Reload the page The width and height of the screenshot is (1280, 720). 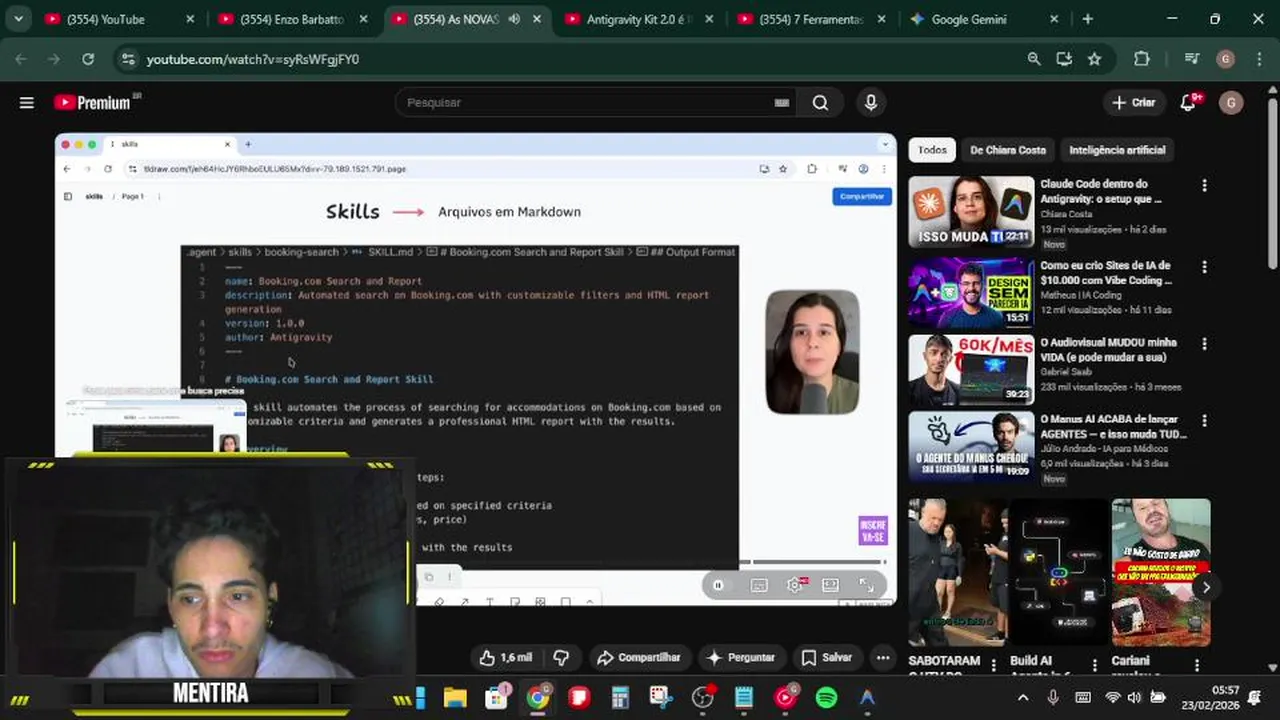(88, 59)
